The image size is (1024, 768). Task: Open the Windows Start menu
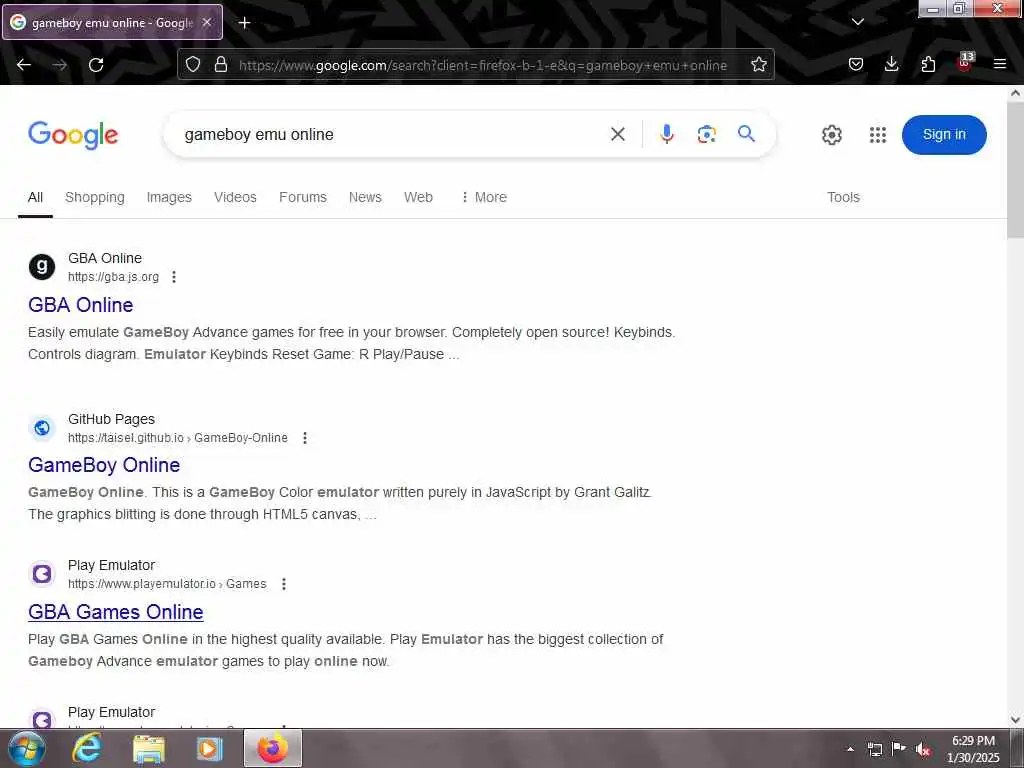coord(26,748)
